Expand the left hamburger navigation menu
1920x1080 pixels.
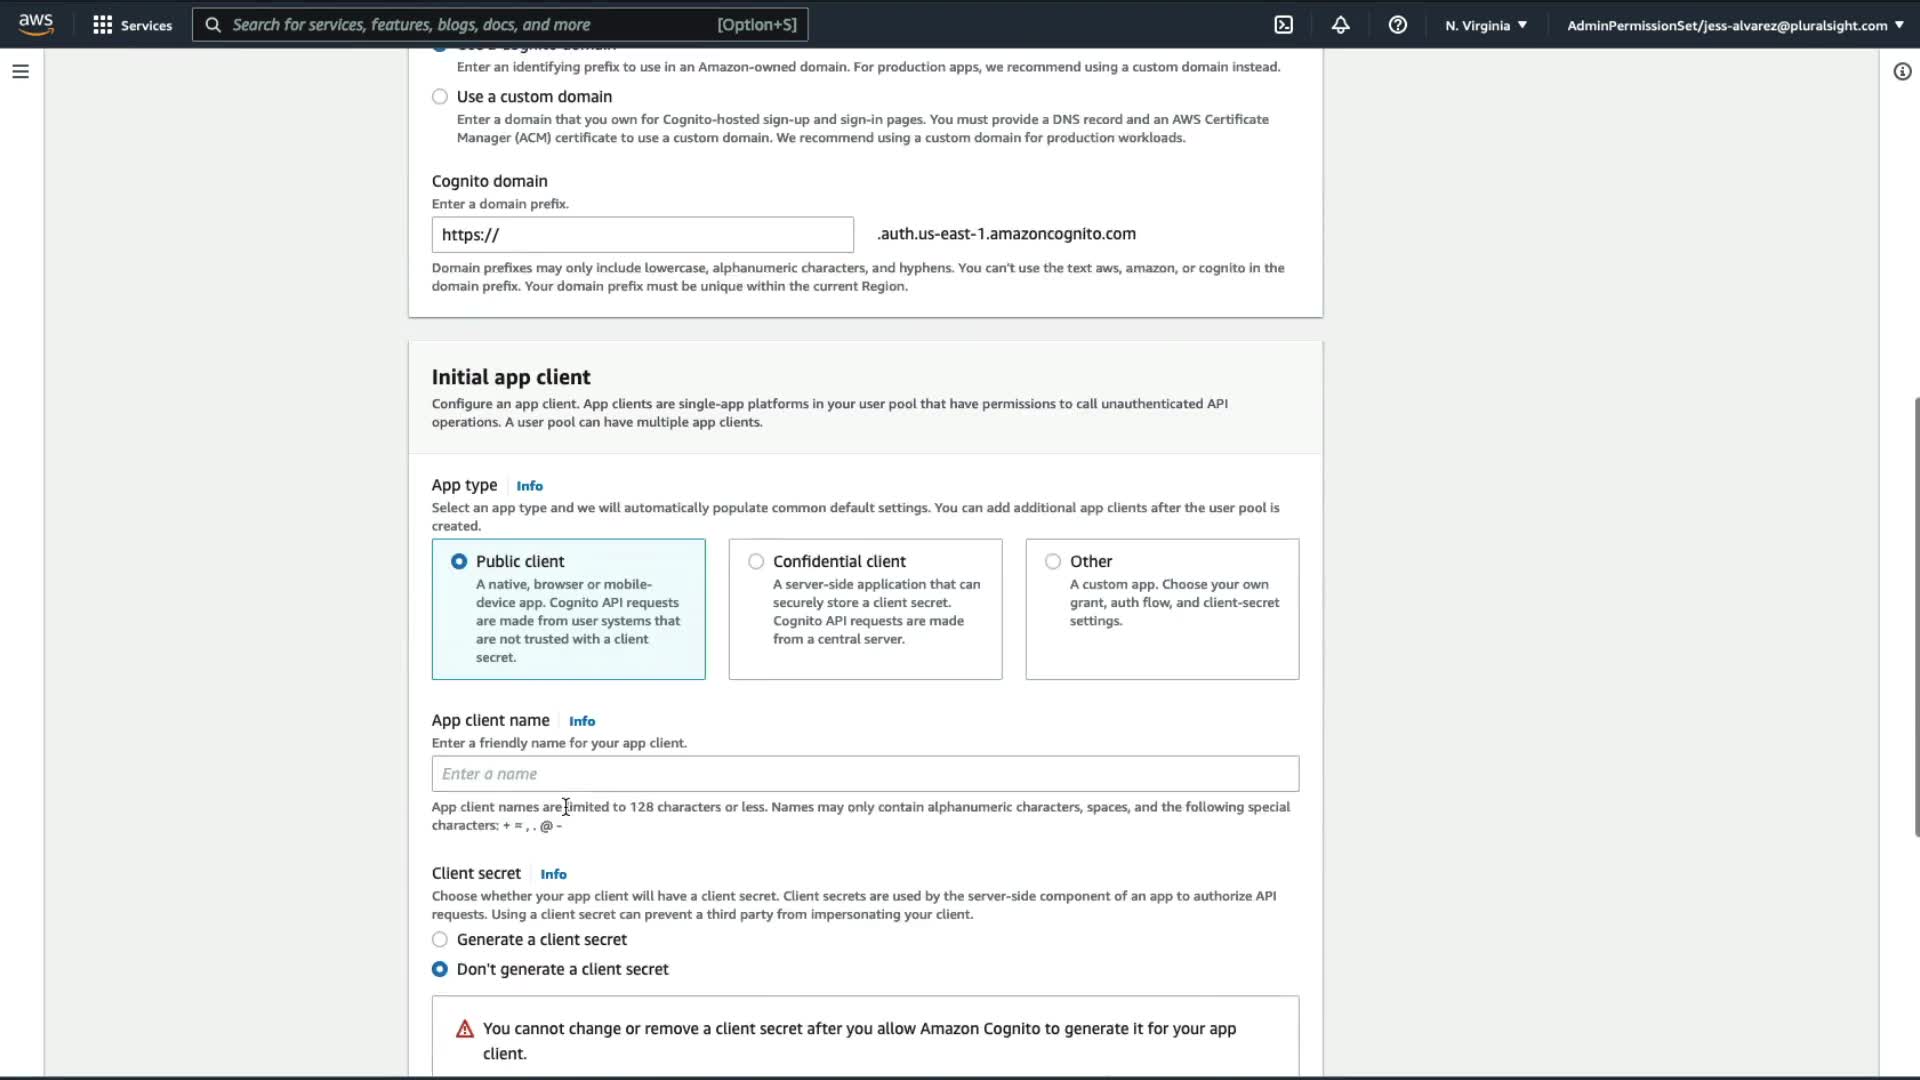[20, 72]
